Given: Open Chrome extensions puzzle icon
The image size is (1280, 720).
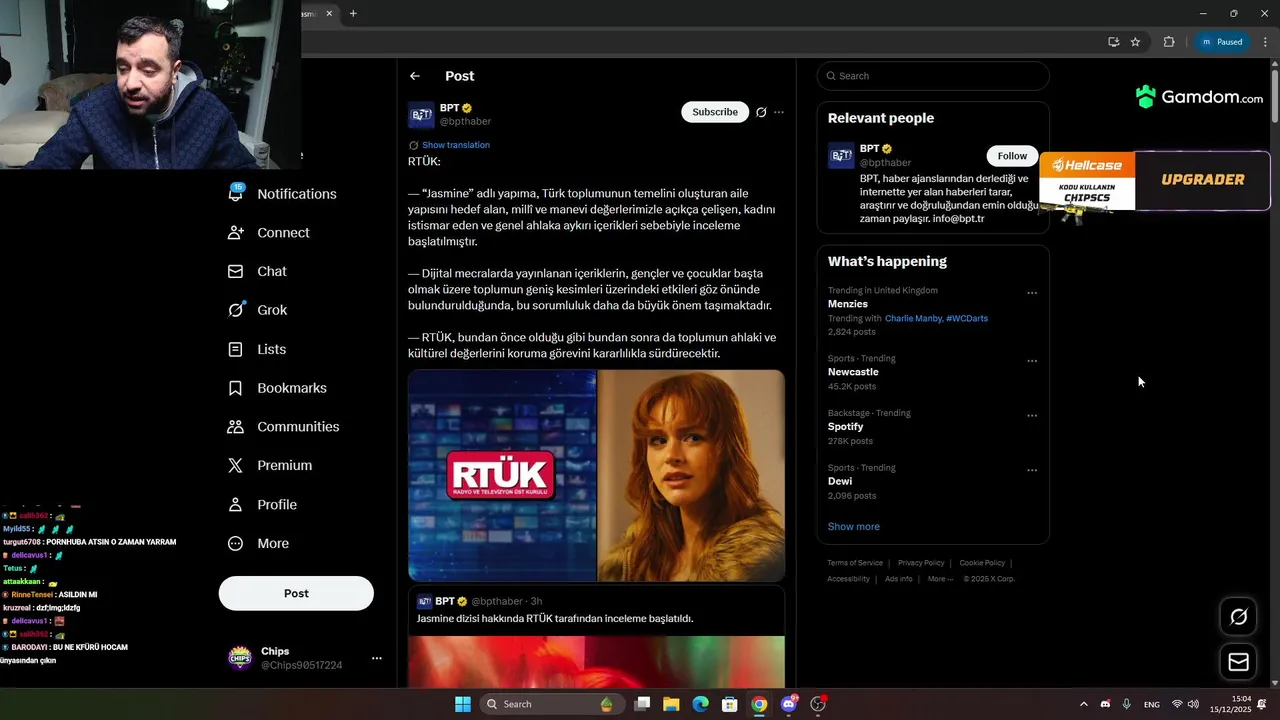Looking at the screenshot, I should tap(1169, 42).
